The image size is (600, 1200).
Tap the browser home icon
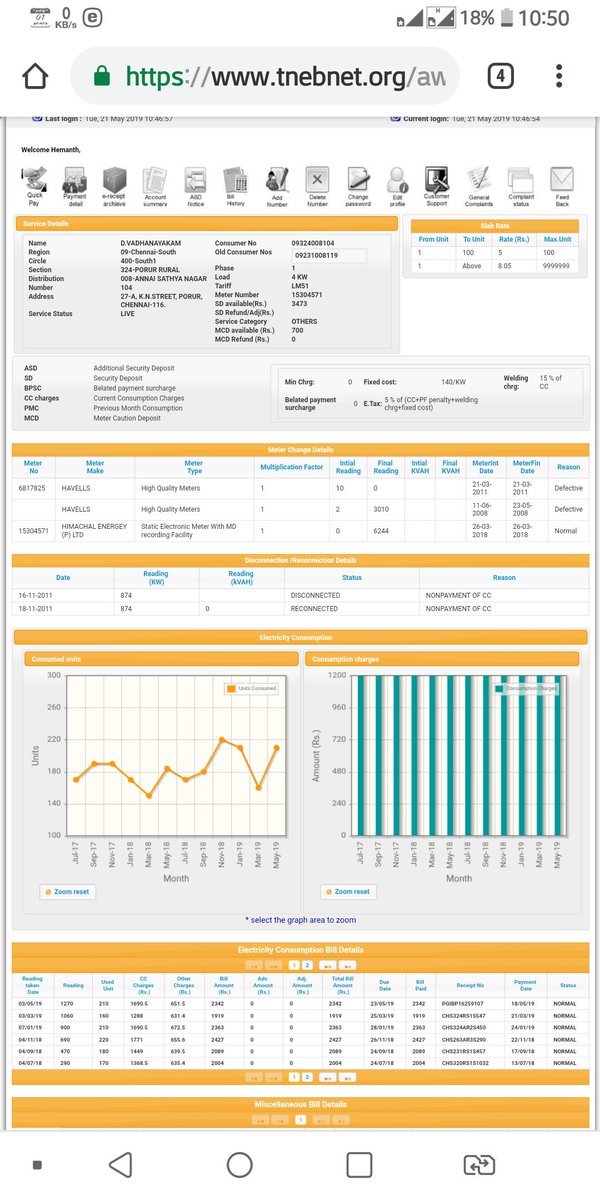pyautogui.click(x=35, y=75)
